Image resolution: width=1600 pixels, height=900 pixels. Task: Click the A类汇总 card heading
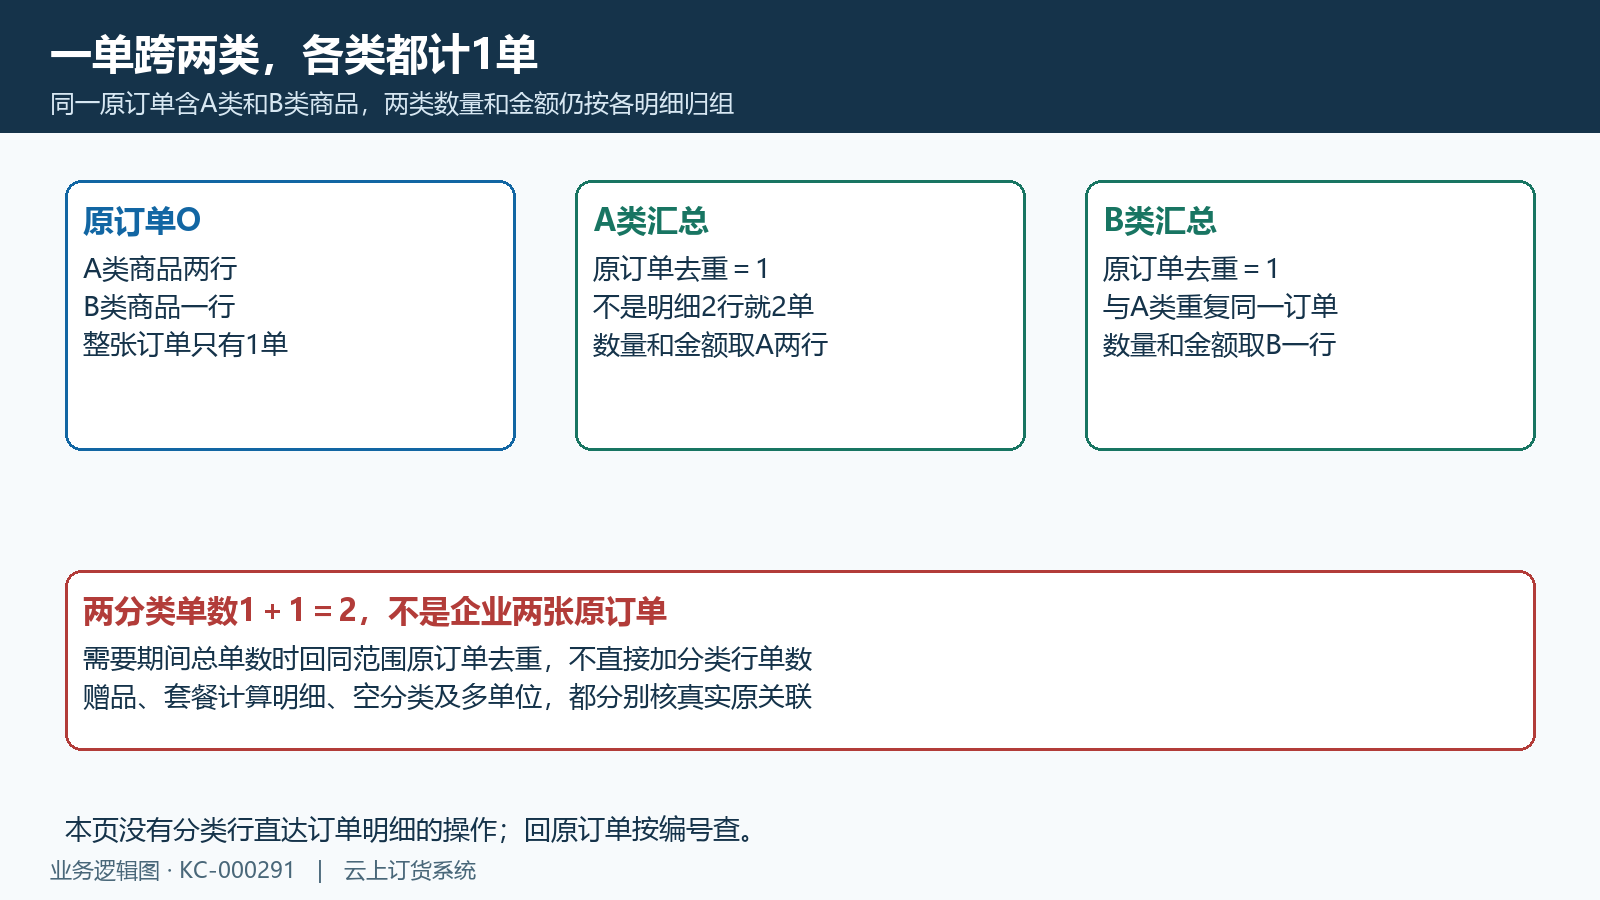point(651,221)
